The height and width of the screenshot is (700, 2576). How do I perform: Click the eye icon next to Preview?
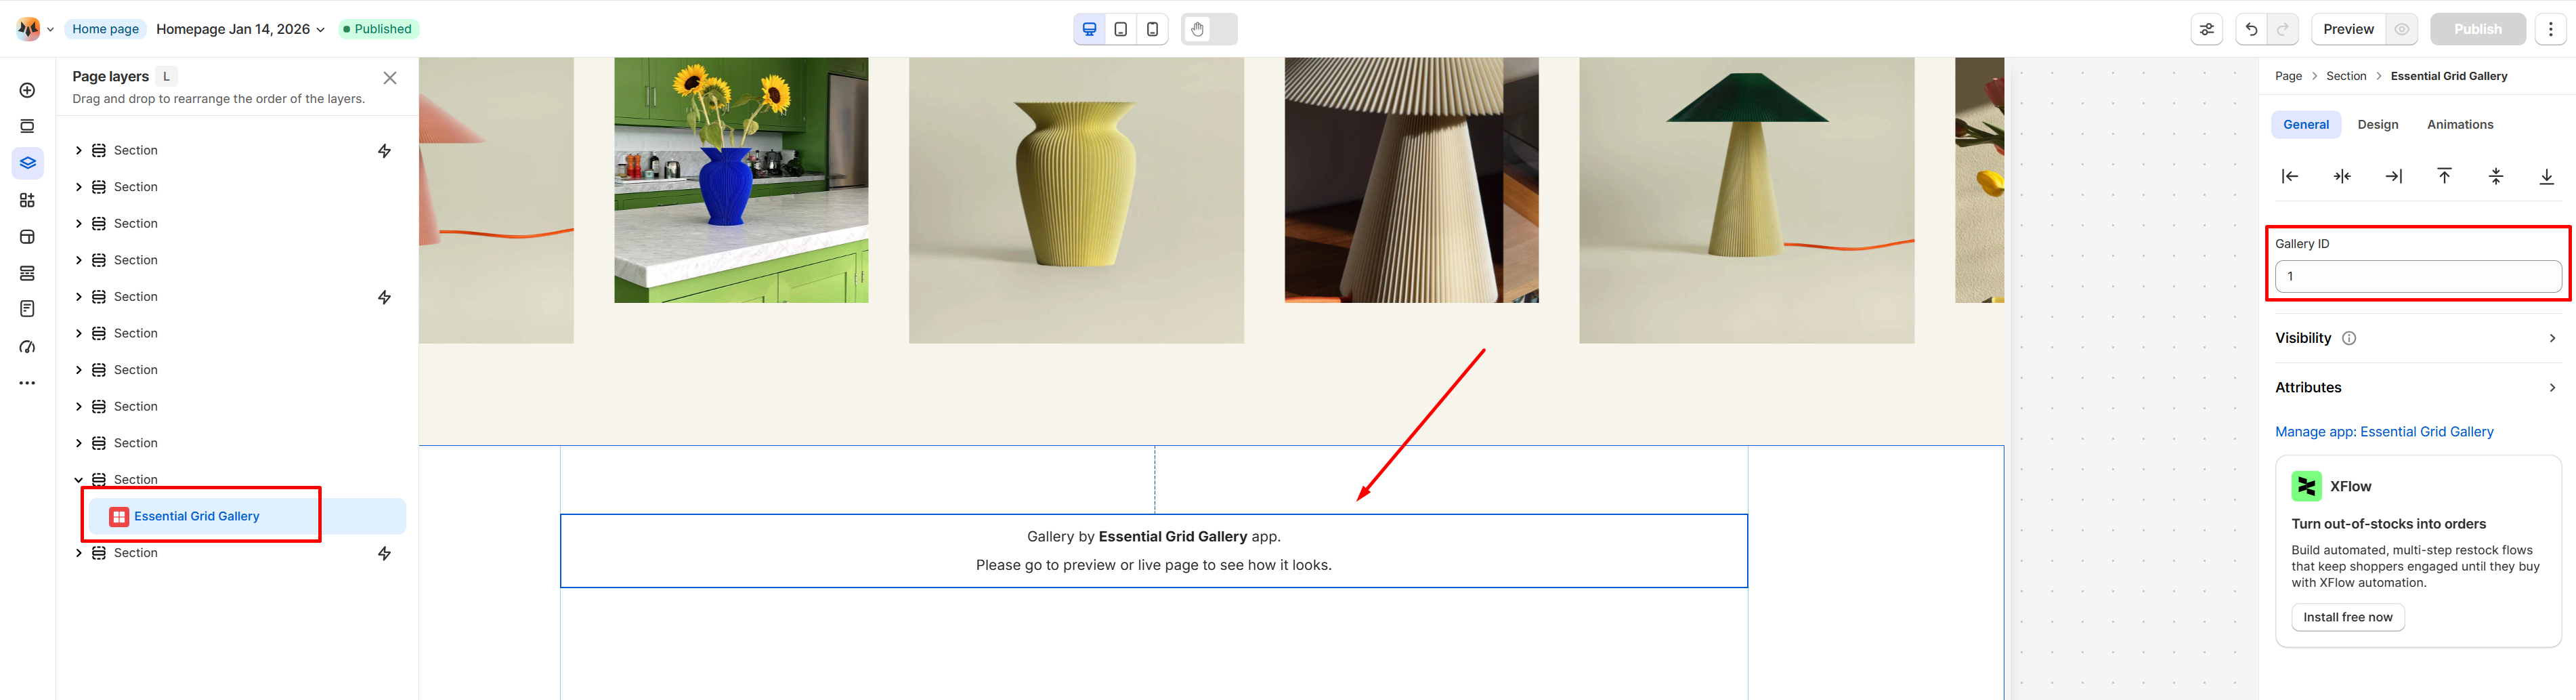point(2401,29)
